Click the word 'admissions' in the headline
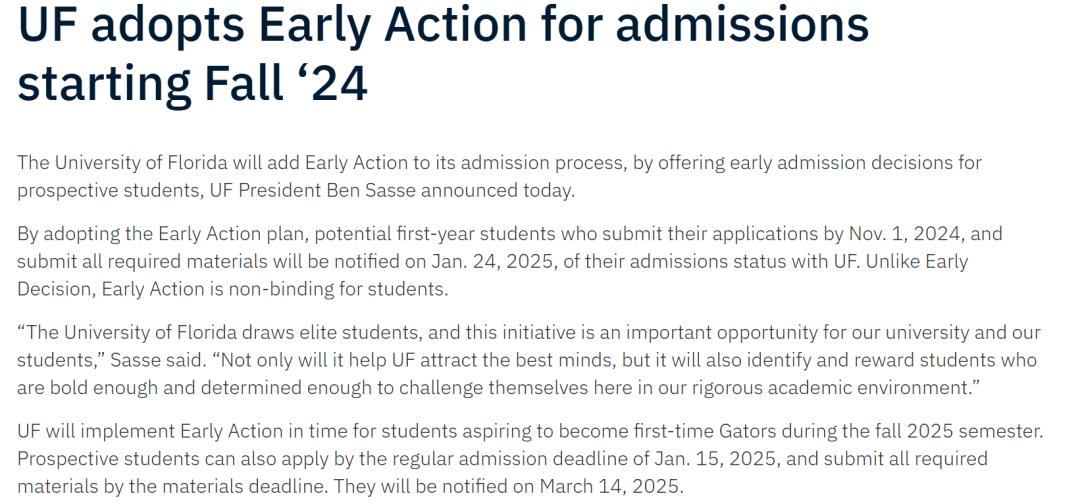 tap(742, 25)
